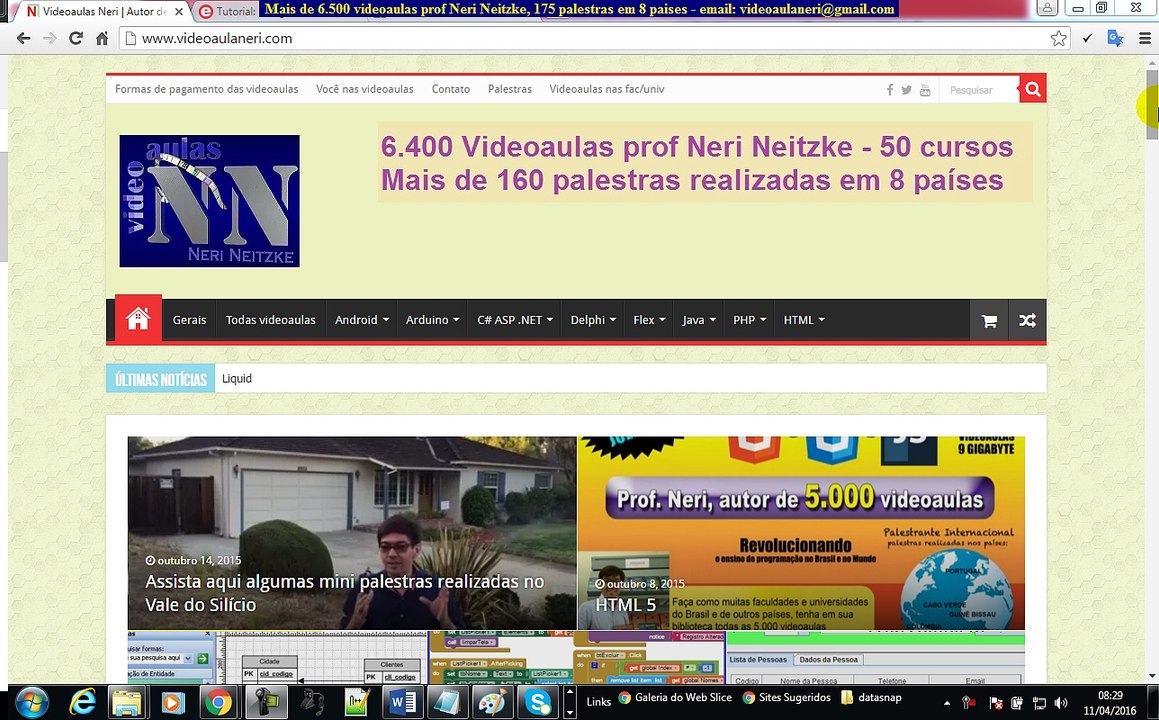
Task: Open the Chrome hamburger menu
Action: point(1145,38)
